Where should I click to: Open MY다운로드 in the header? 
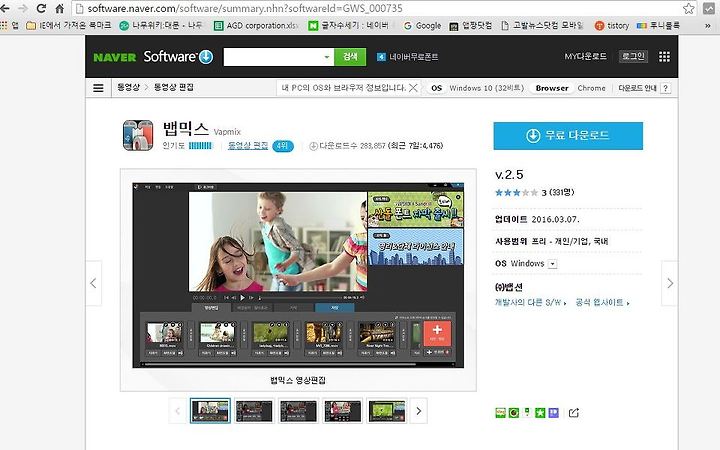coord(585,56)
